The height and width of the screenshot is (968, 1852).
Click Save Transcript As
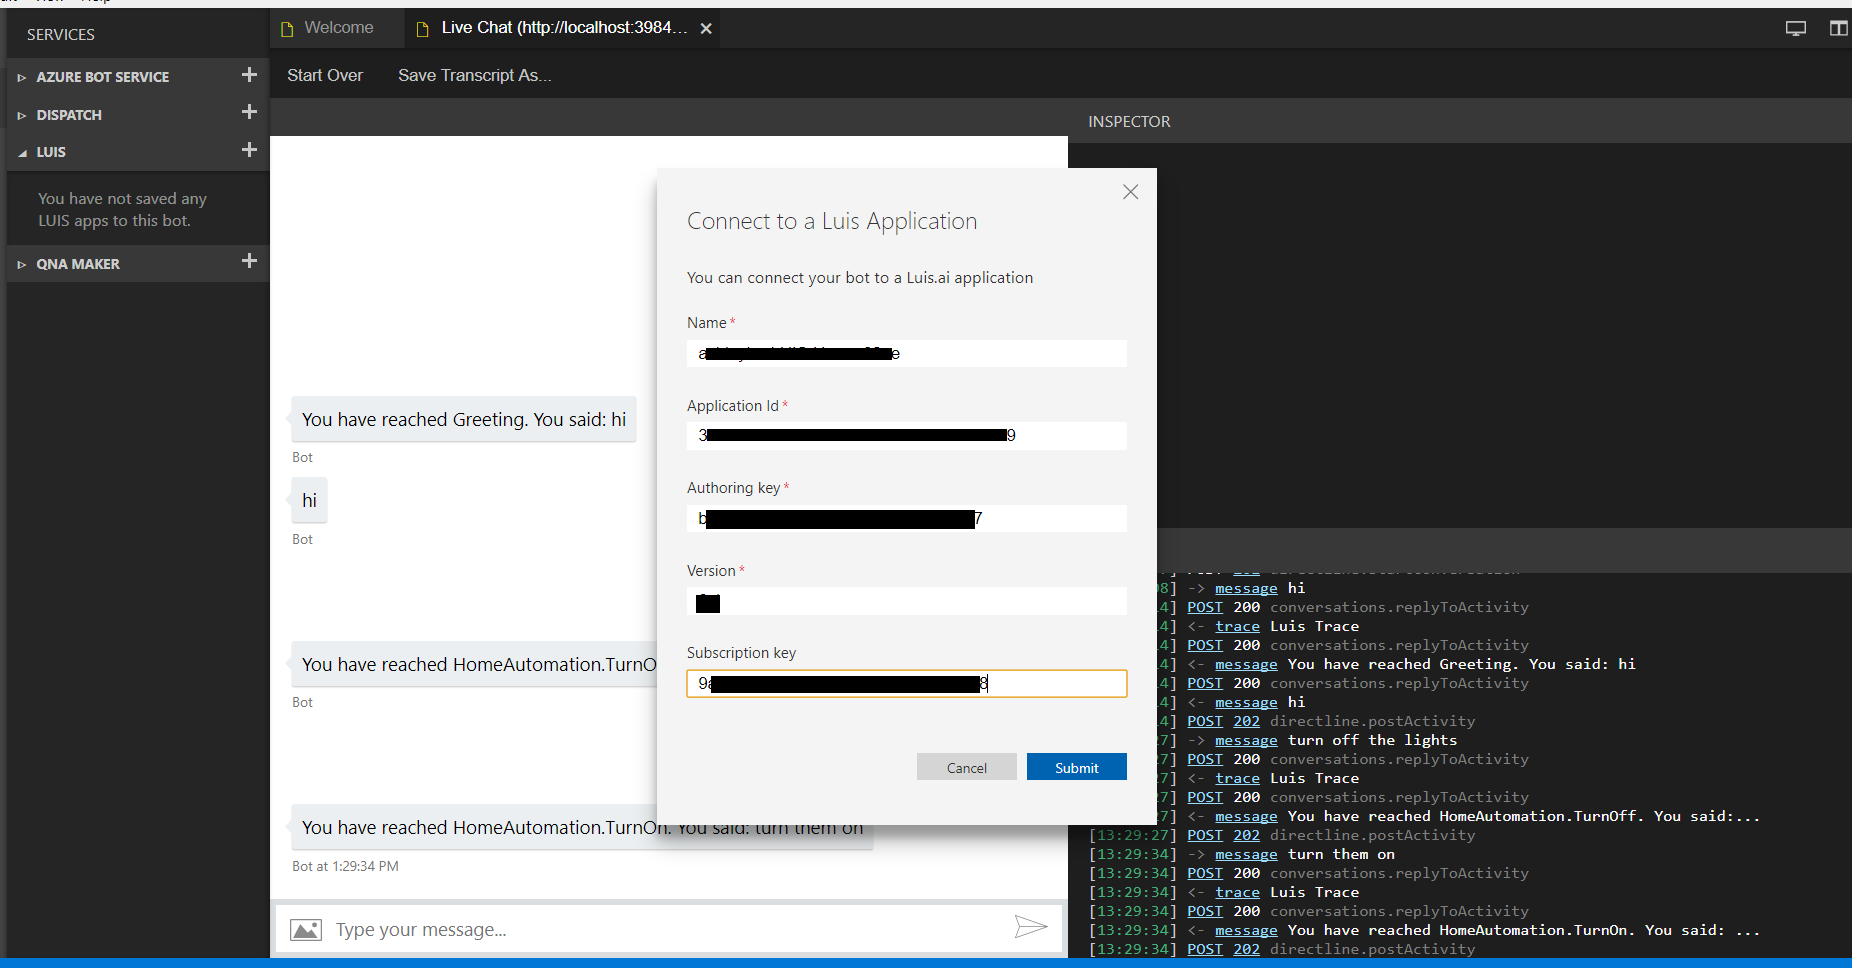pyautogui.click(x=474, y=75)
